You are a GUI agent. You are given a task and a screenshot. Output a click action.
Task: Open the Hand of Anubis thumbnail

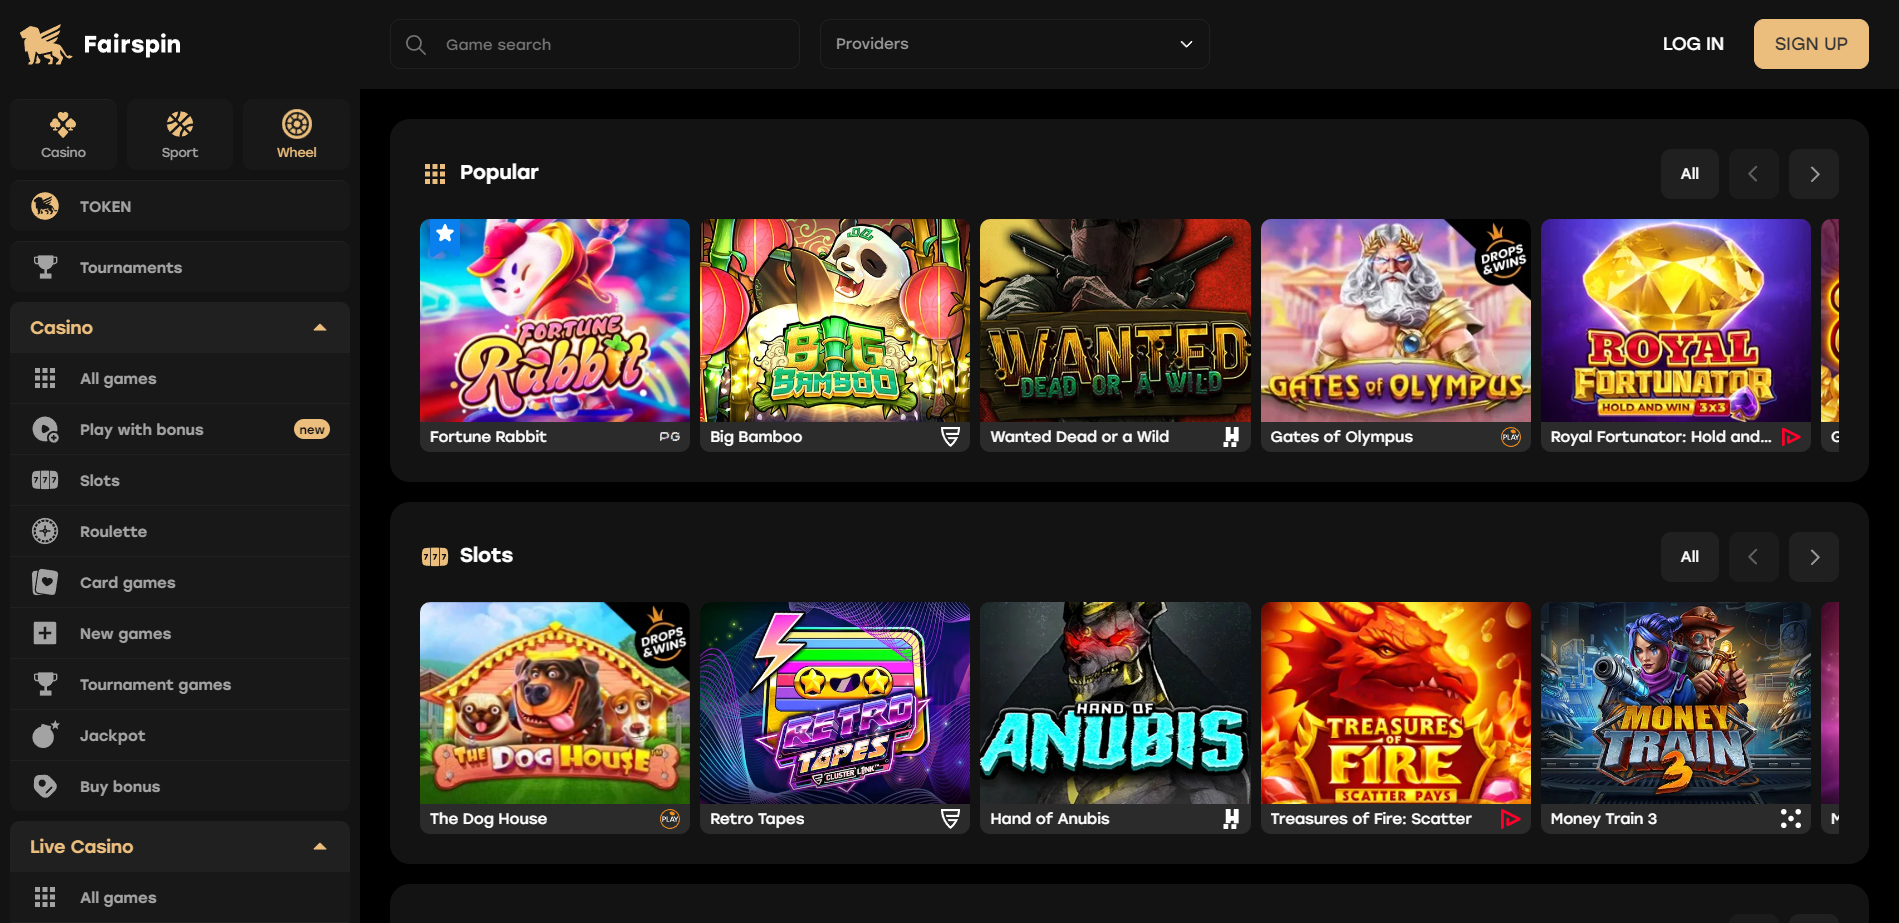tap(1115, 703)
